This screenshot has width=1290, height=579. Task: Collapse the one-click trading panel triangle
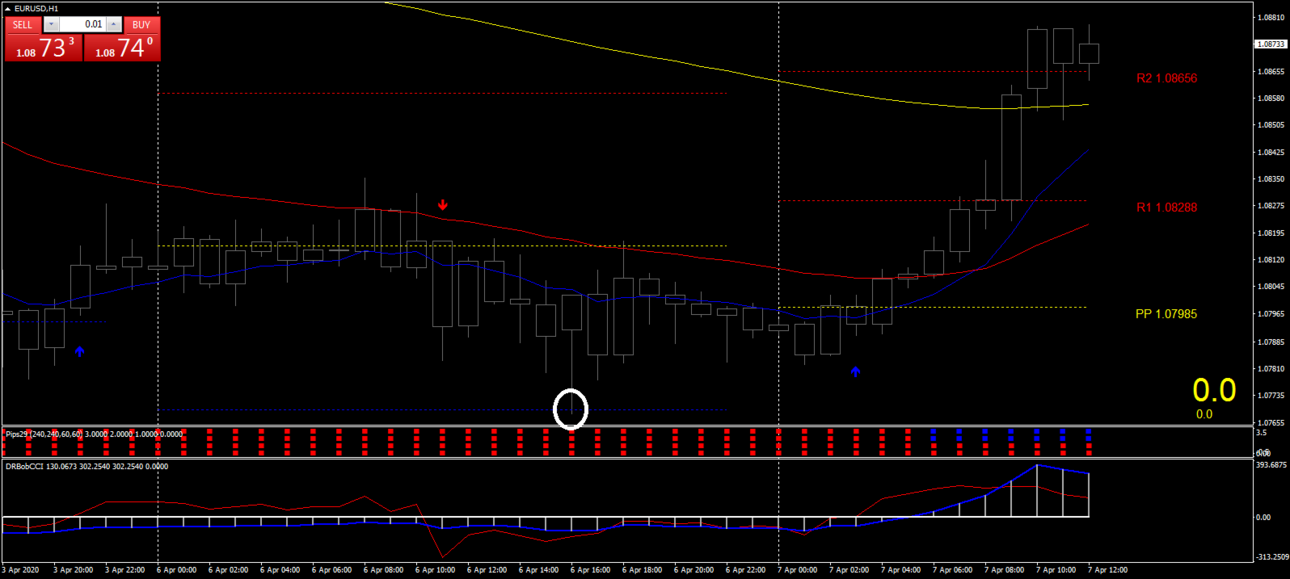8,8
